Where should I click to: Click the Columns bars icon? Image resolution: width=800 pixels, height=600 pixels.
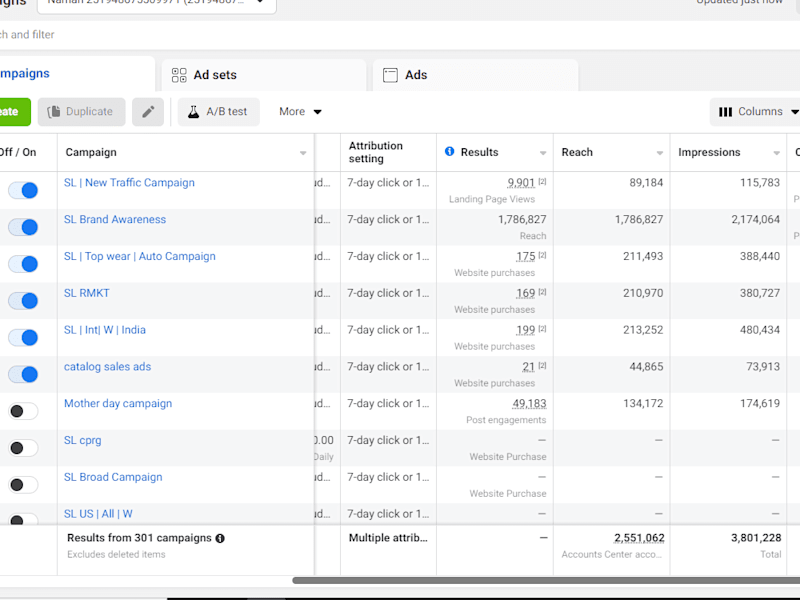(725, 112)
